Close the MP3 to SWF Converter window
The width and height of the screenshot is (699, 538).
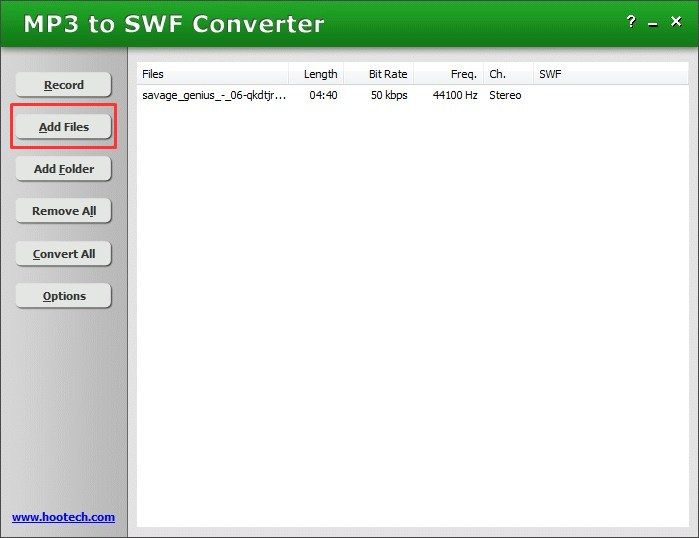point(676,21)
